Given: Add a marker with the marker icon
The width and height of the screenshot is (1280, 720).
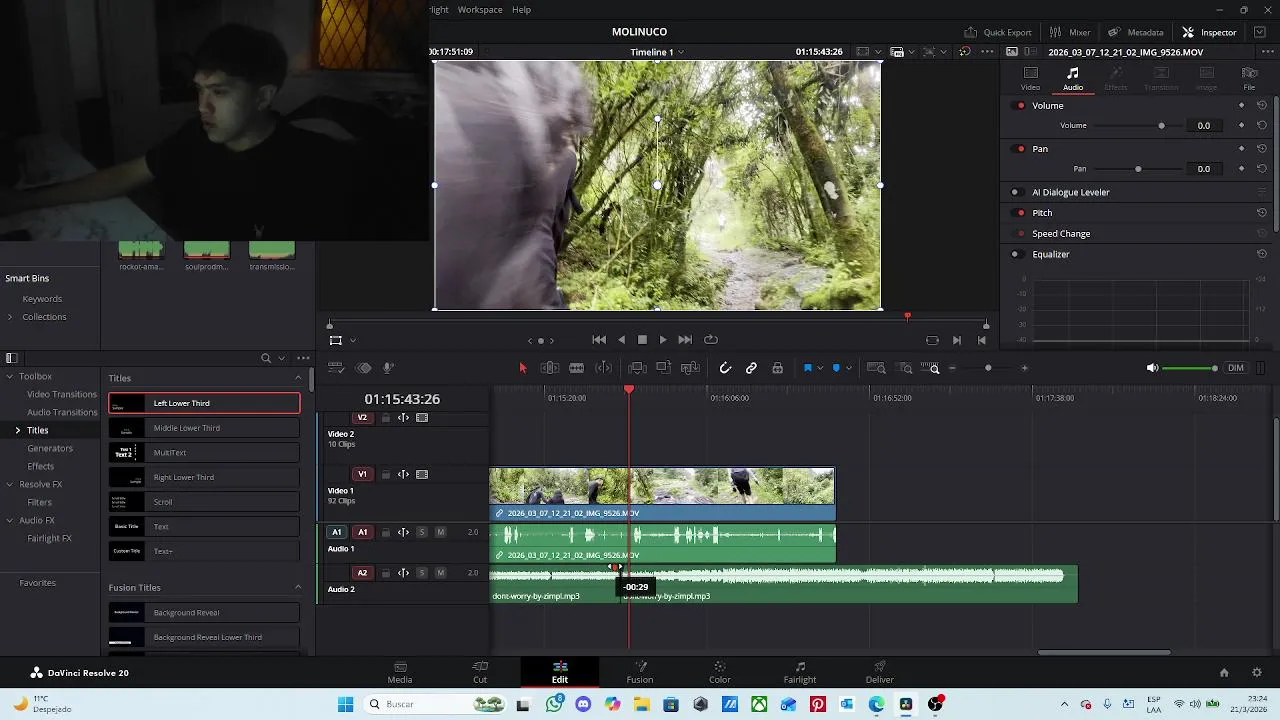Looking at the screenshot, I should 836,368.
